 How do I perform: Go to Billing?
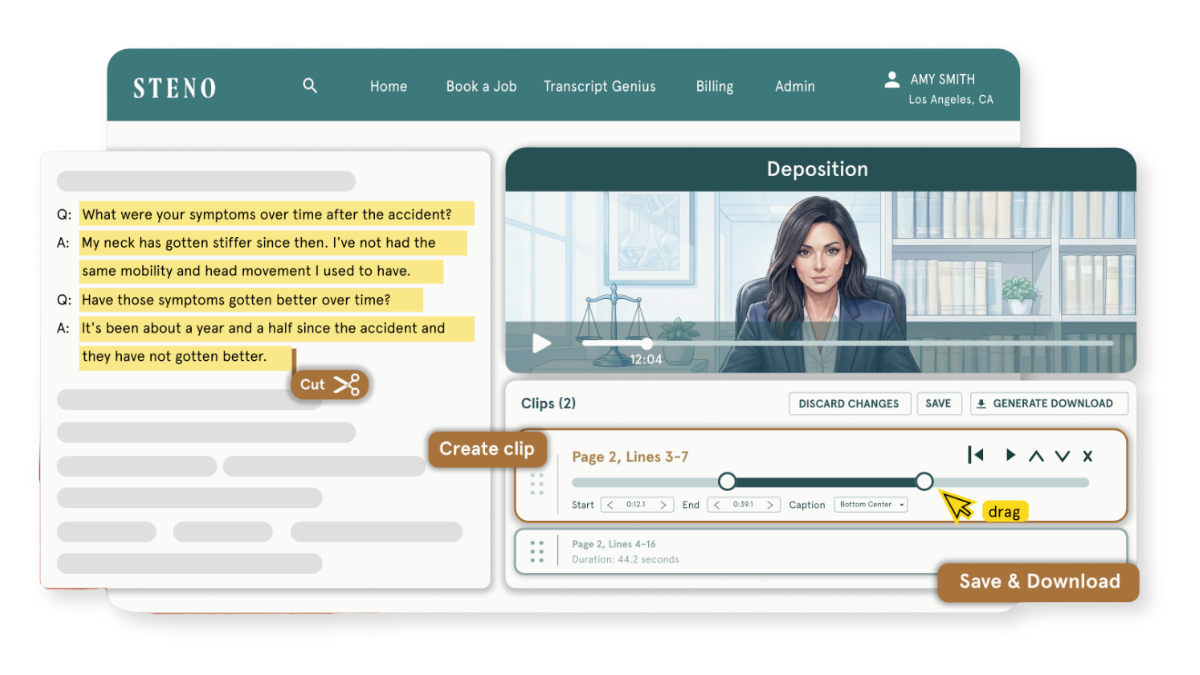pos(714,86)
